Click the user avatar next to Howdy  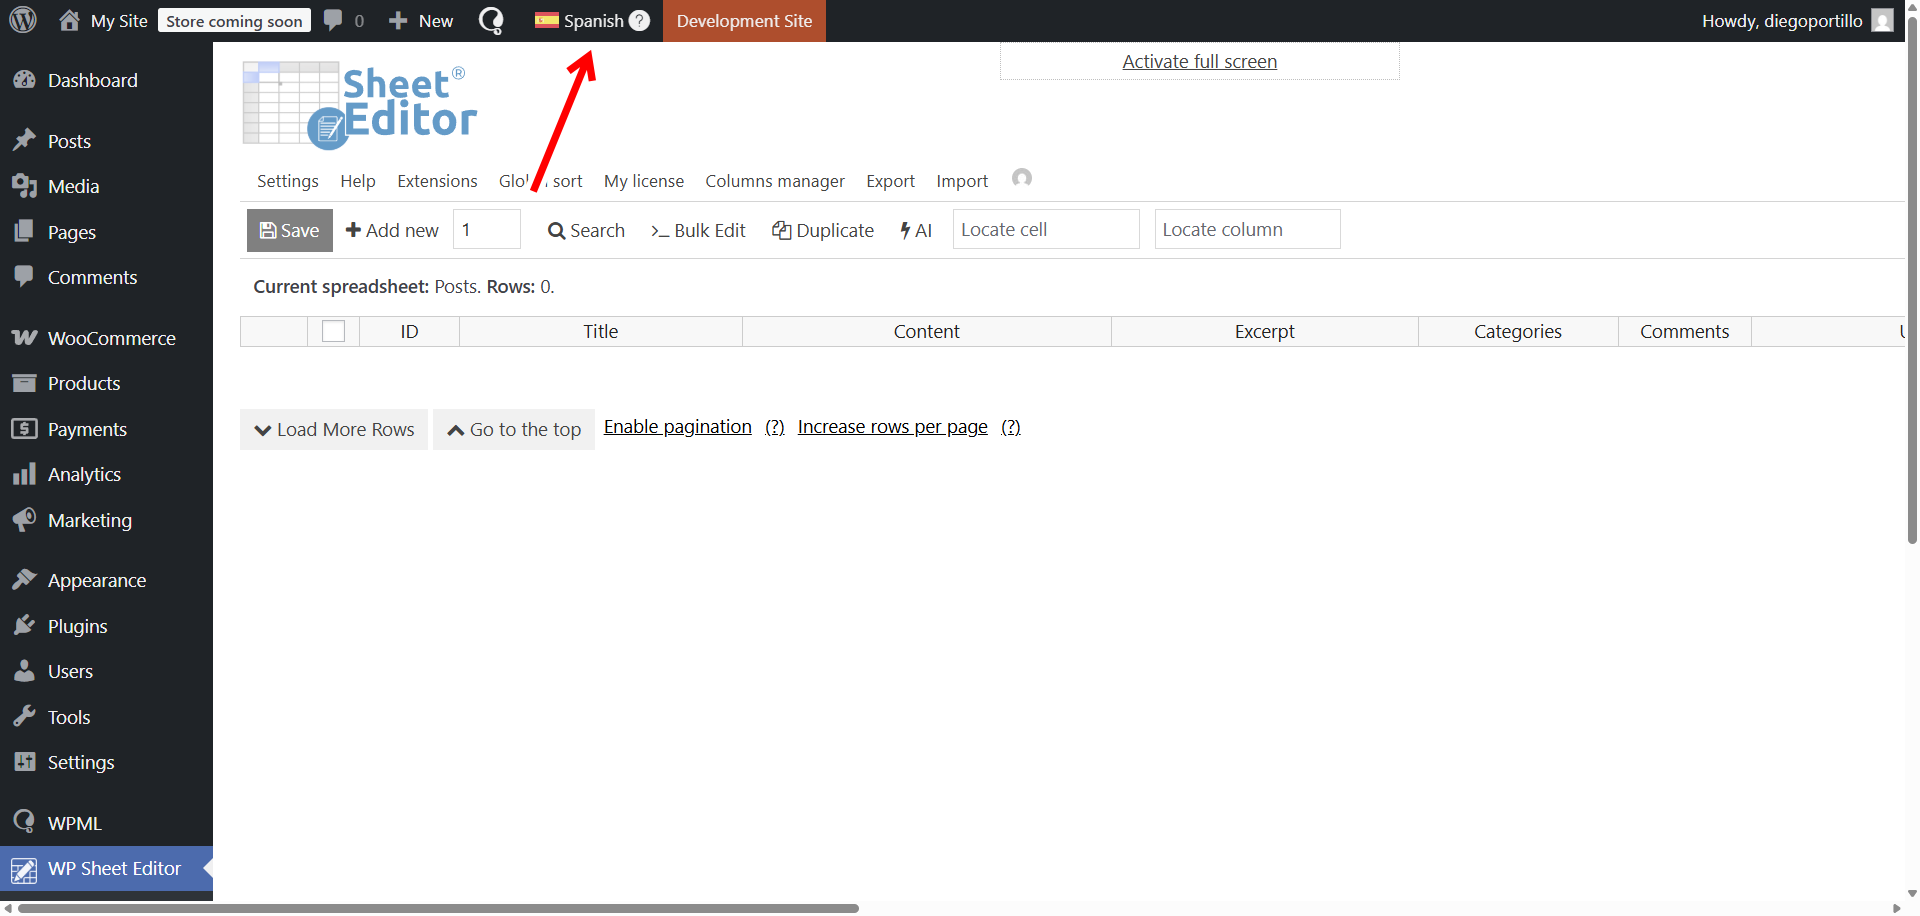[x=1882, y=20]
